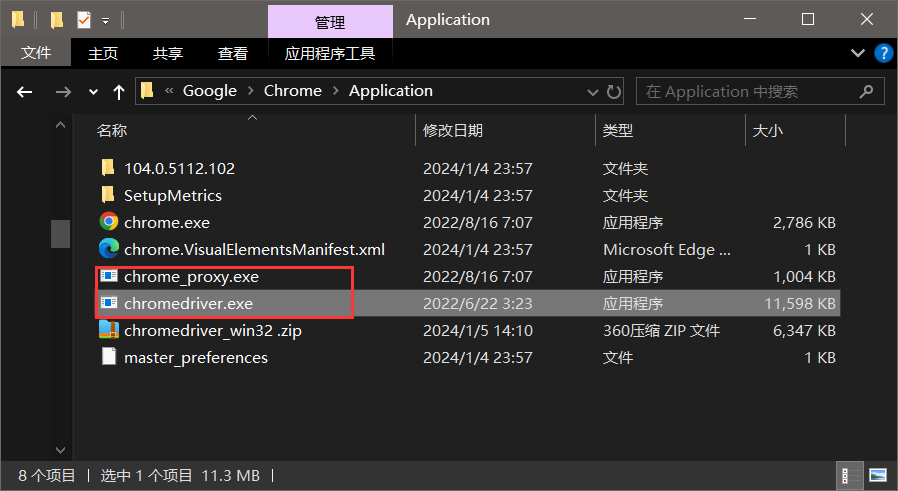This screenshot has width=898, height=491.
Task: Select chromedriver.exe file name
Action: point(188,303)
